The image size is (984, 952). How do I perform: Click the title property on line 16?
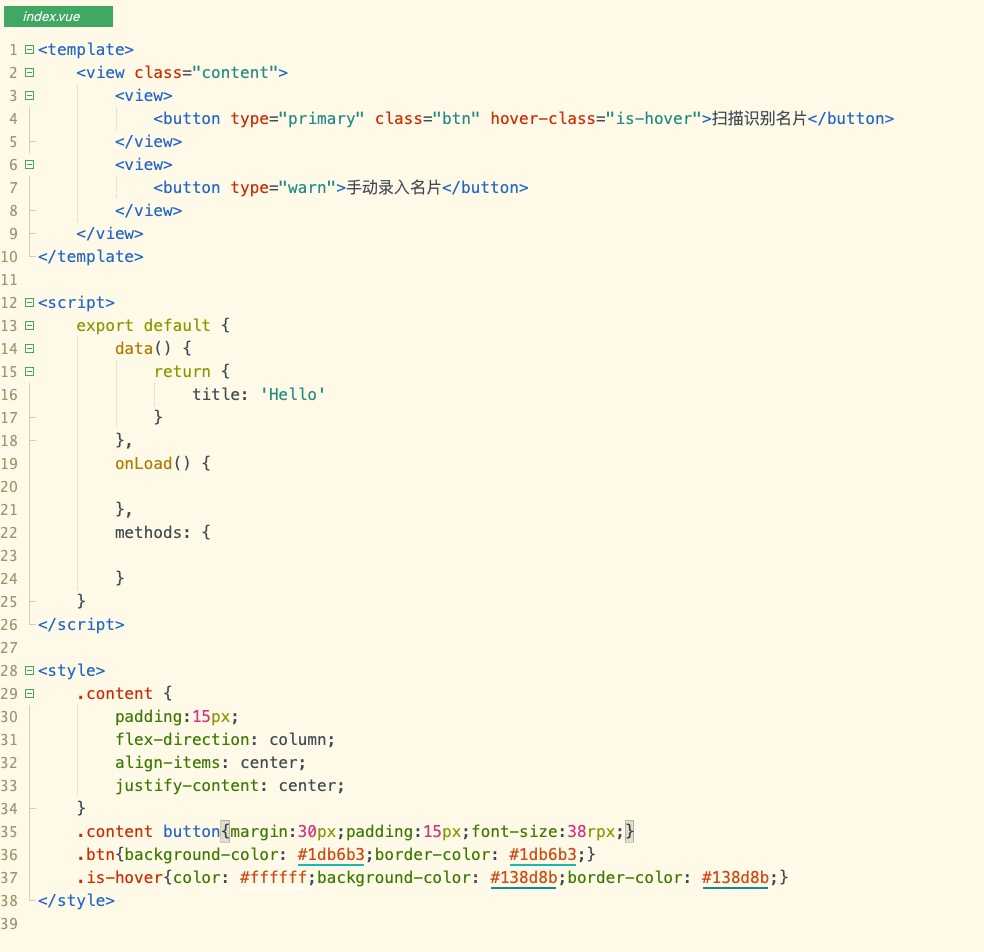tap(216, 394)
